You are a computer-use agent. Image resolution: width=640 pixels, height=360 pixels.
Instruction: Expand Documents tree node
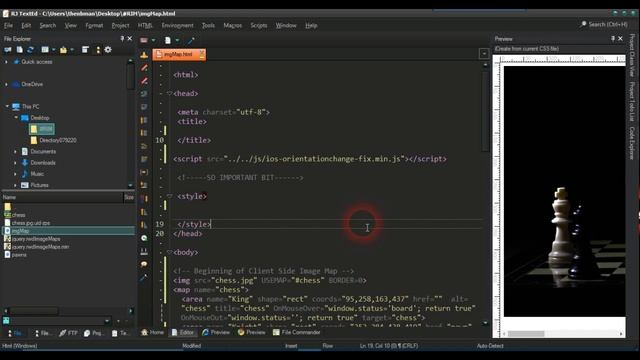click(x=16, y=151)
